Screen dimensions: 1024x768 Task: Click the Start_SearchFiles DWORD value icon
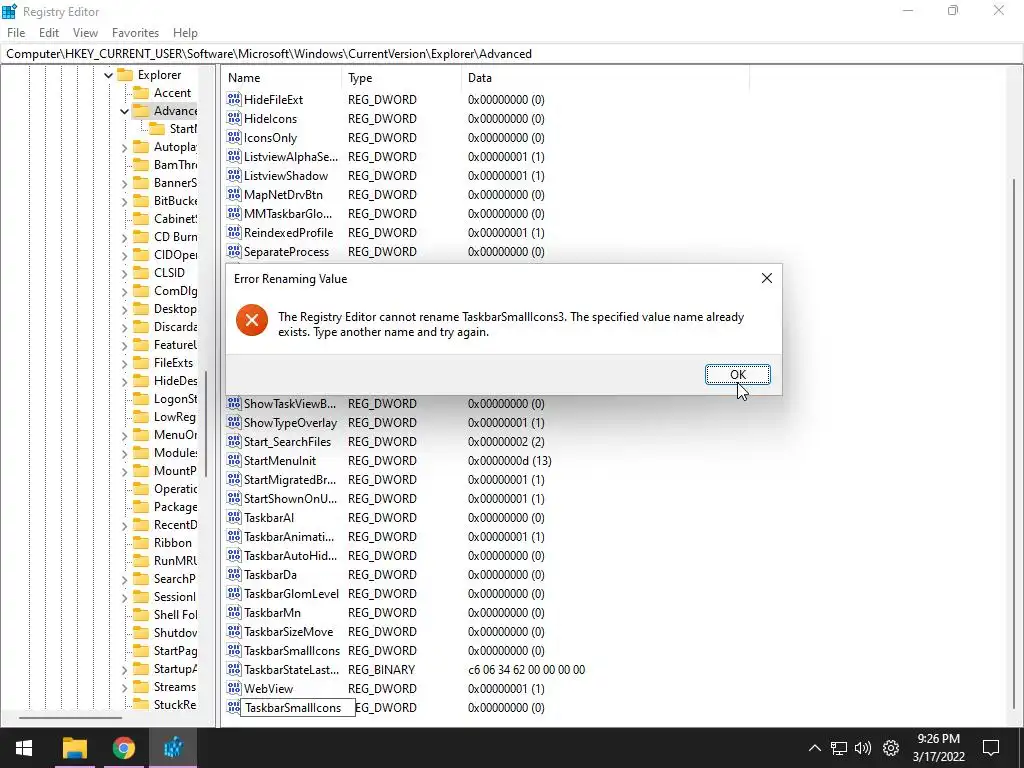234,441
